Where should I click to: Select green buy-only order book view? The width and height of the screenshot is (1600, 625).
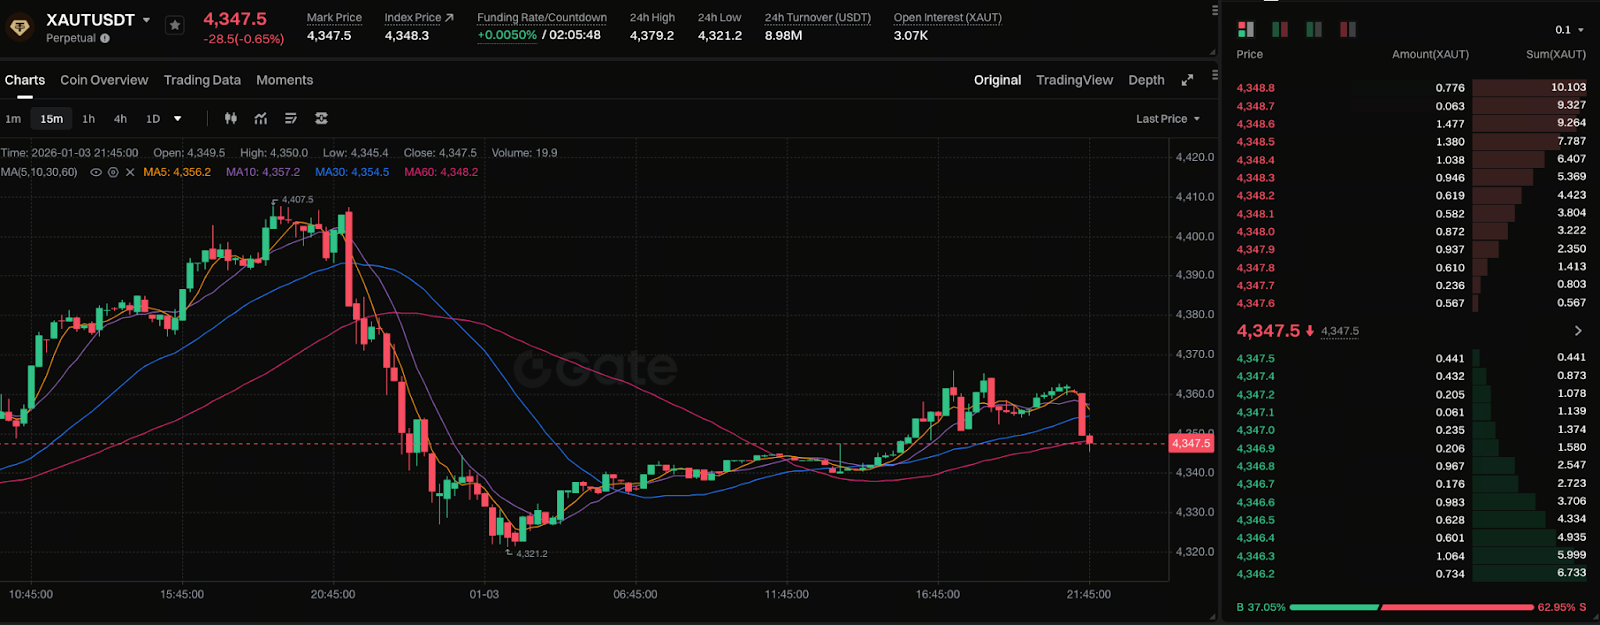[x=1314, y=29]
